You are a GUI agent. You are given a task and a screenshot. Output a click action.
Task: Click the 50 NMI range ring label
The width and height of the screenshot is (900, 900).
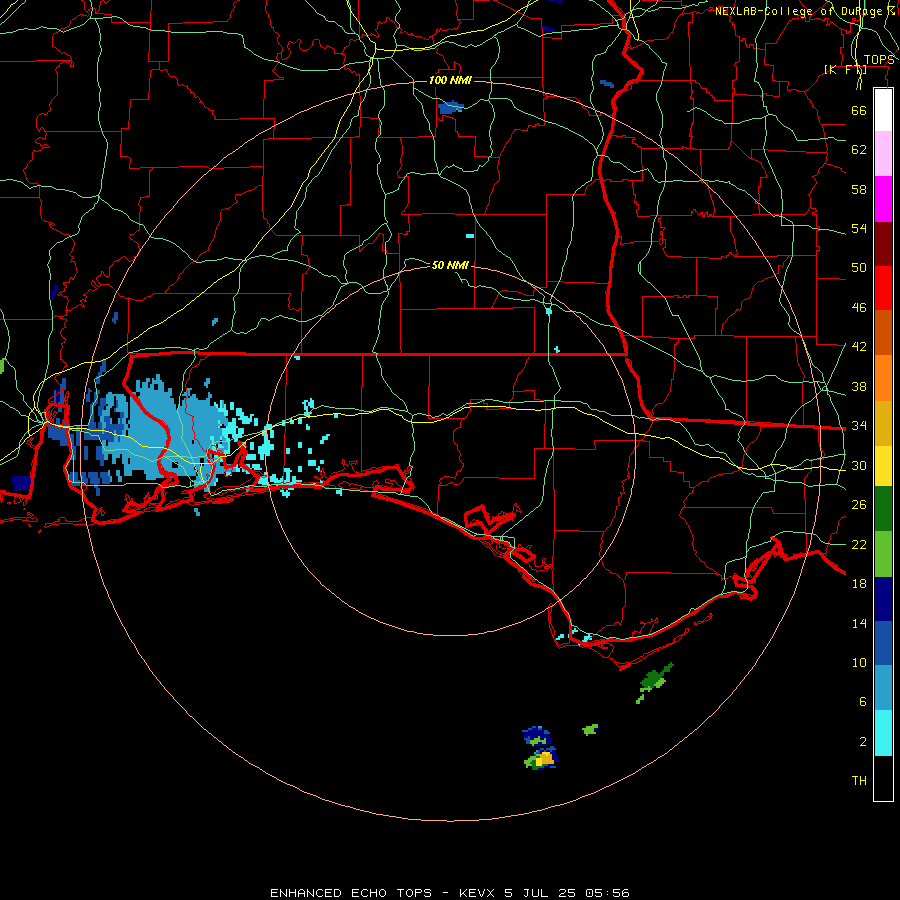[x=450, y=265]
